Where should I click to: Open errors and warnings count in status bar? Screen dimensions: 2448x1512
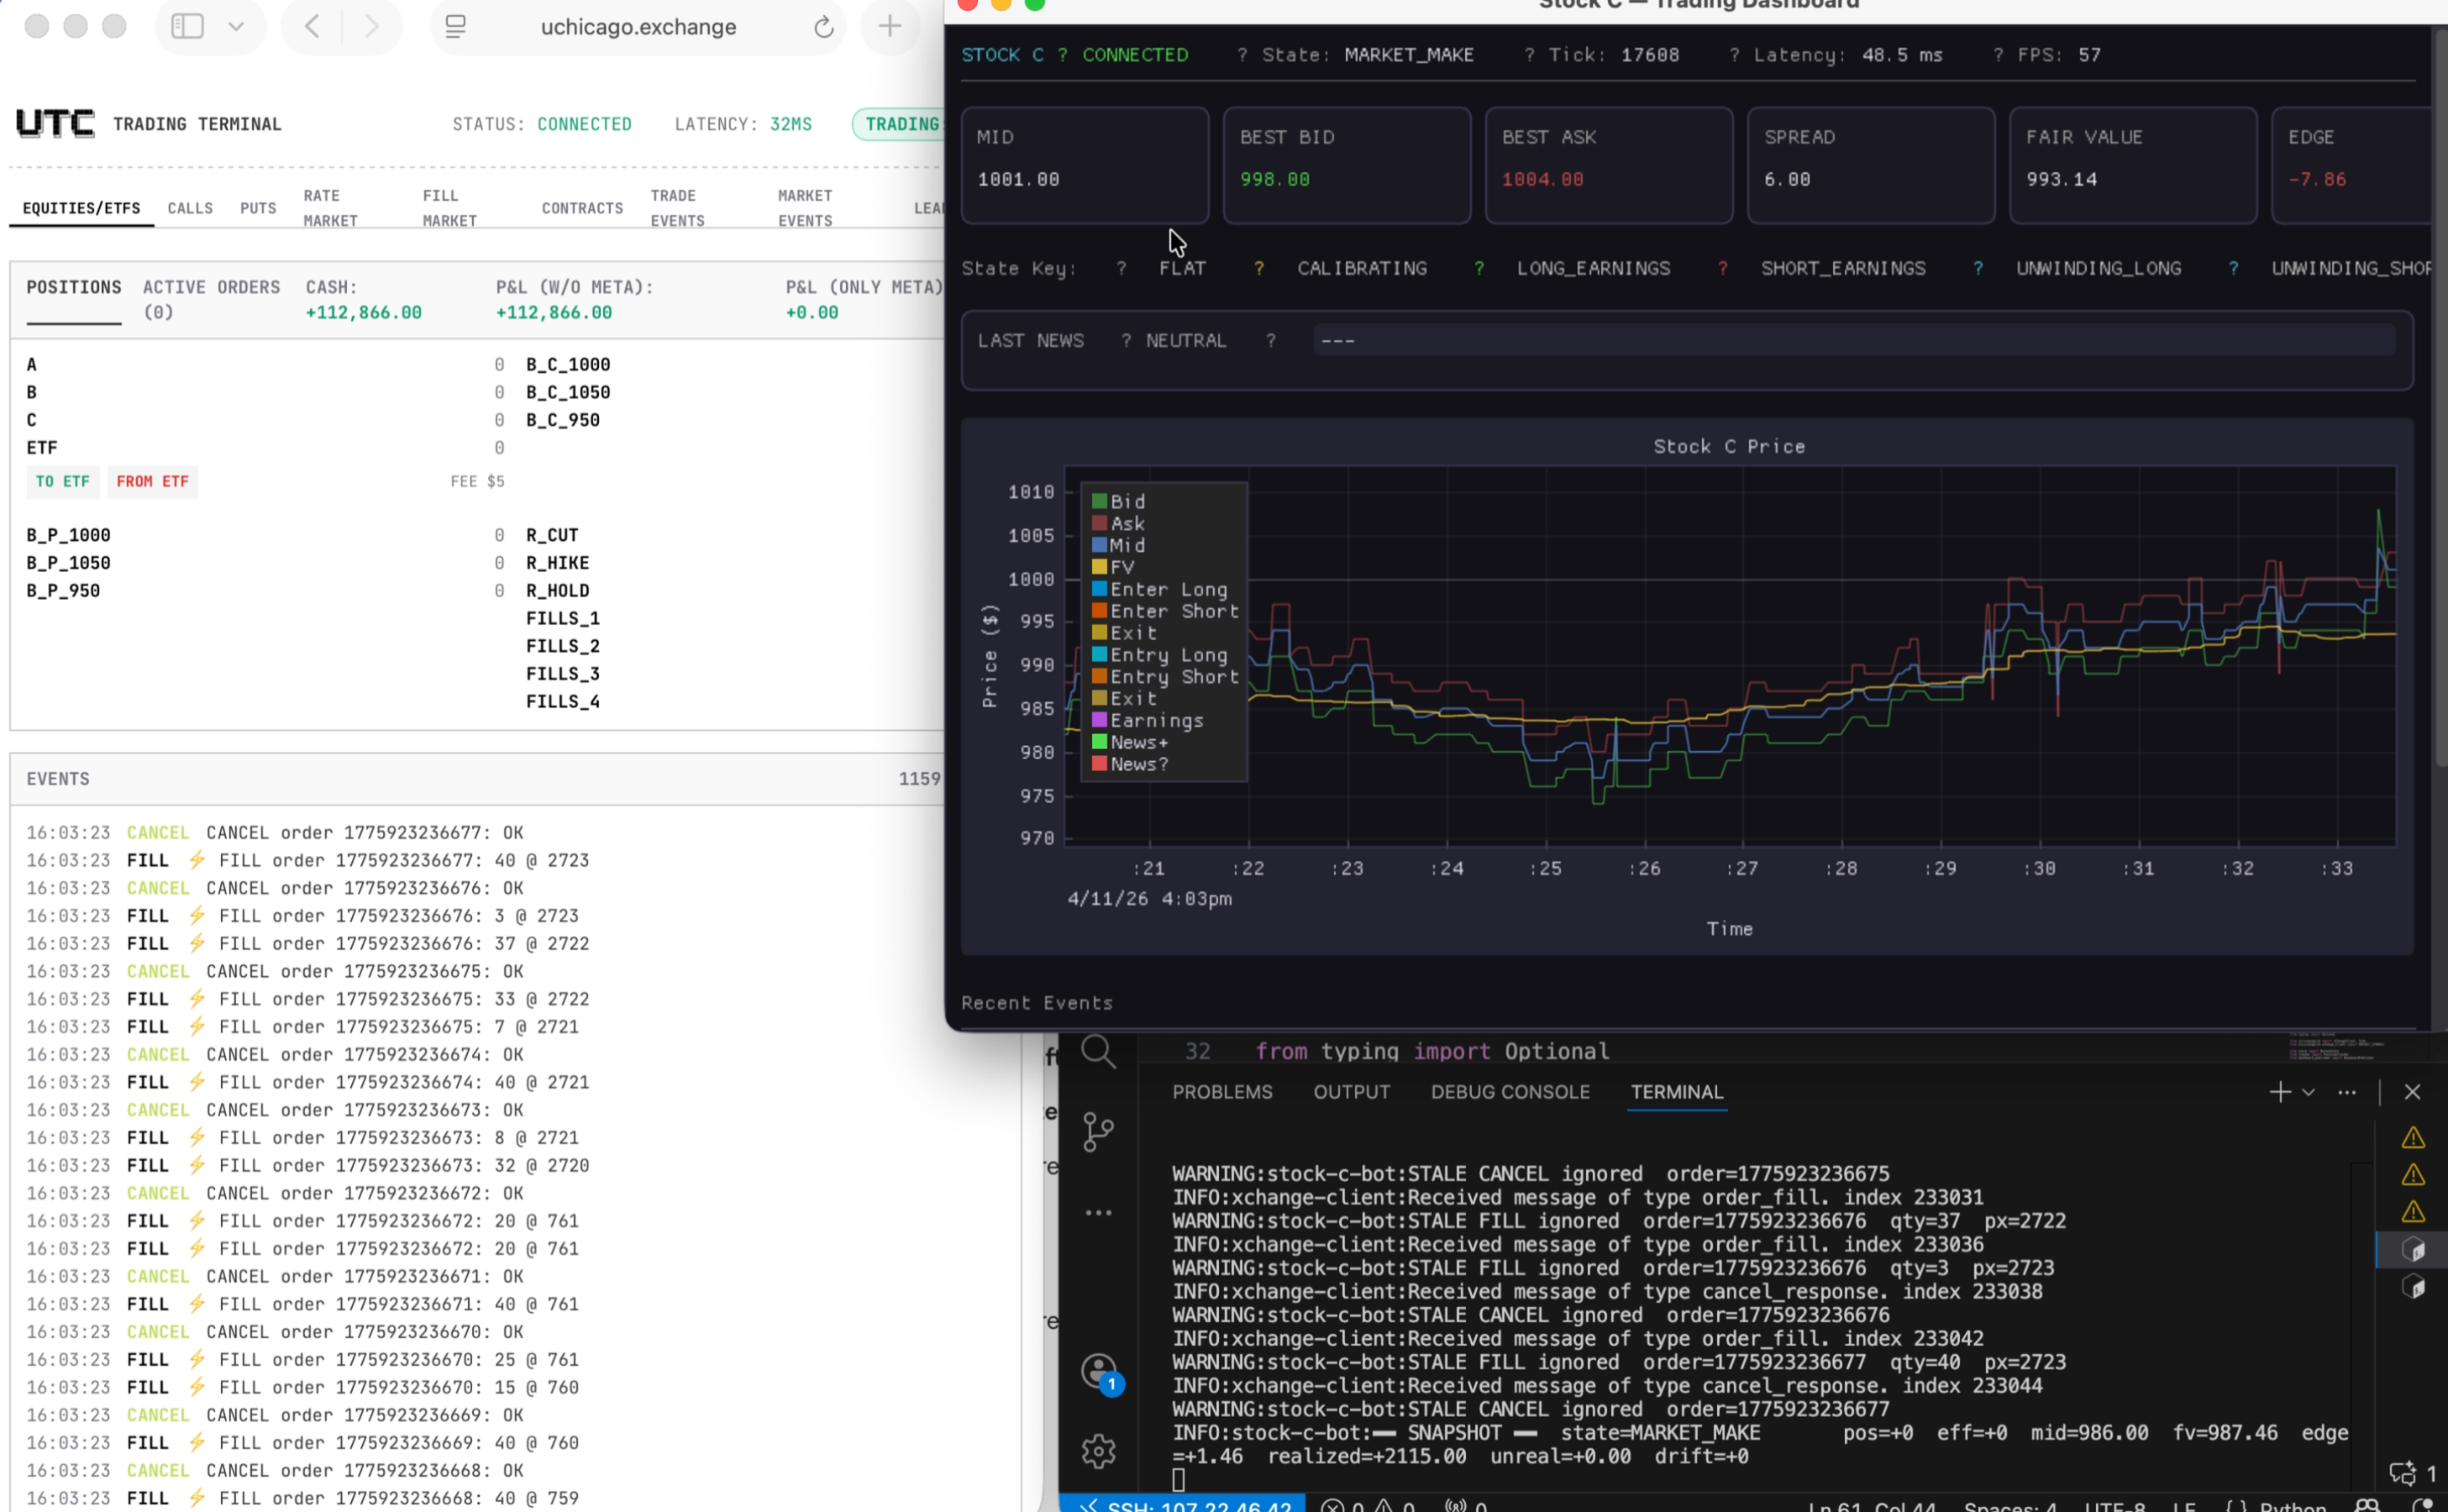click(x=1367, y=1505)
